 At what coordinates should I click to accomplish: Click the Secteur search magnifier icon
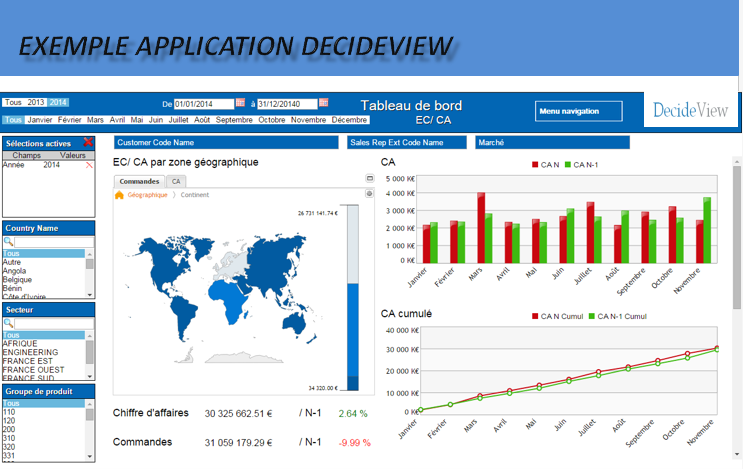[9, 323]
